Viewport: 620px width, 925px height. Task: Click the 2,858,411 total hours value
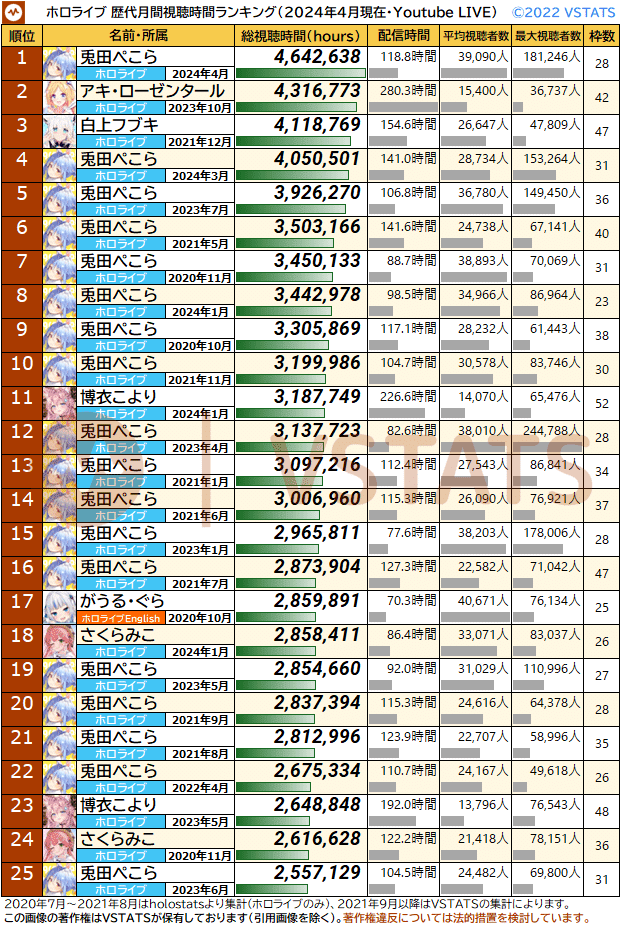(x=317, y=635)
